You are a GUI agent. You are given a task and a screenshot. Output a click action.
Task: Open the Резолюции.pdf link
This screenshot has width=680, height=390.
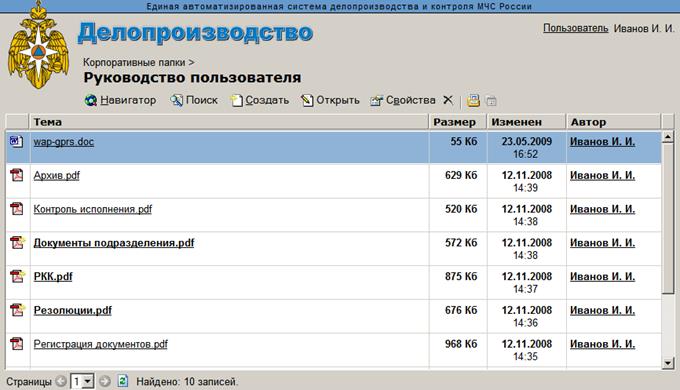tap(73, 311)
